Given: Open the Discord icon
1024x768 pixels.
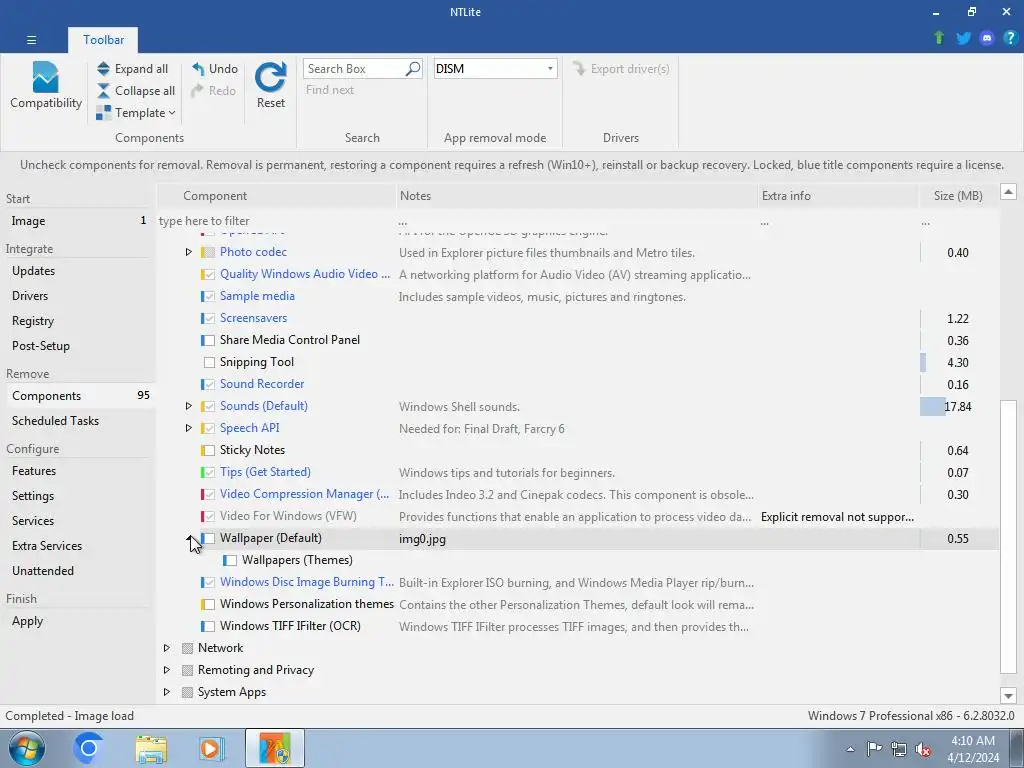Looking at the screenshot, I should click(987, 38).
